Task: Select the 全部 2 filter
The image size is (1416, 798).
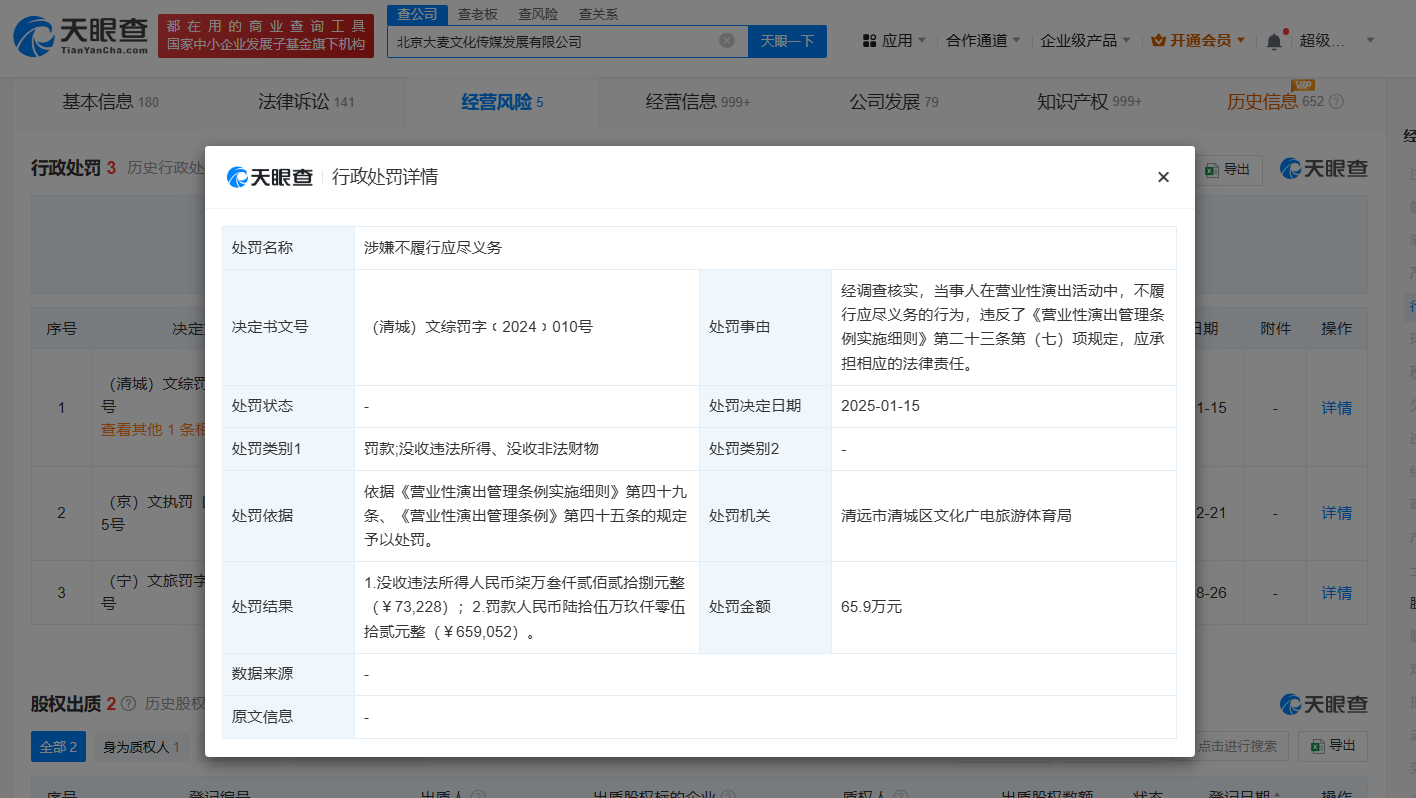Action: (58, 746)
